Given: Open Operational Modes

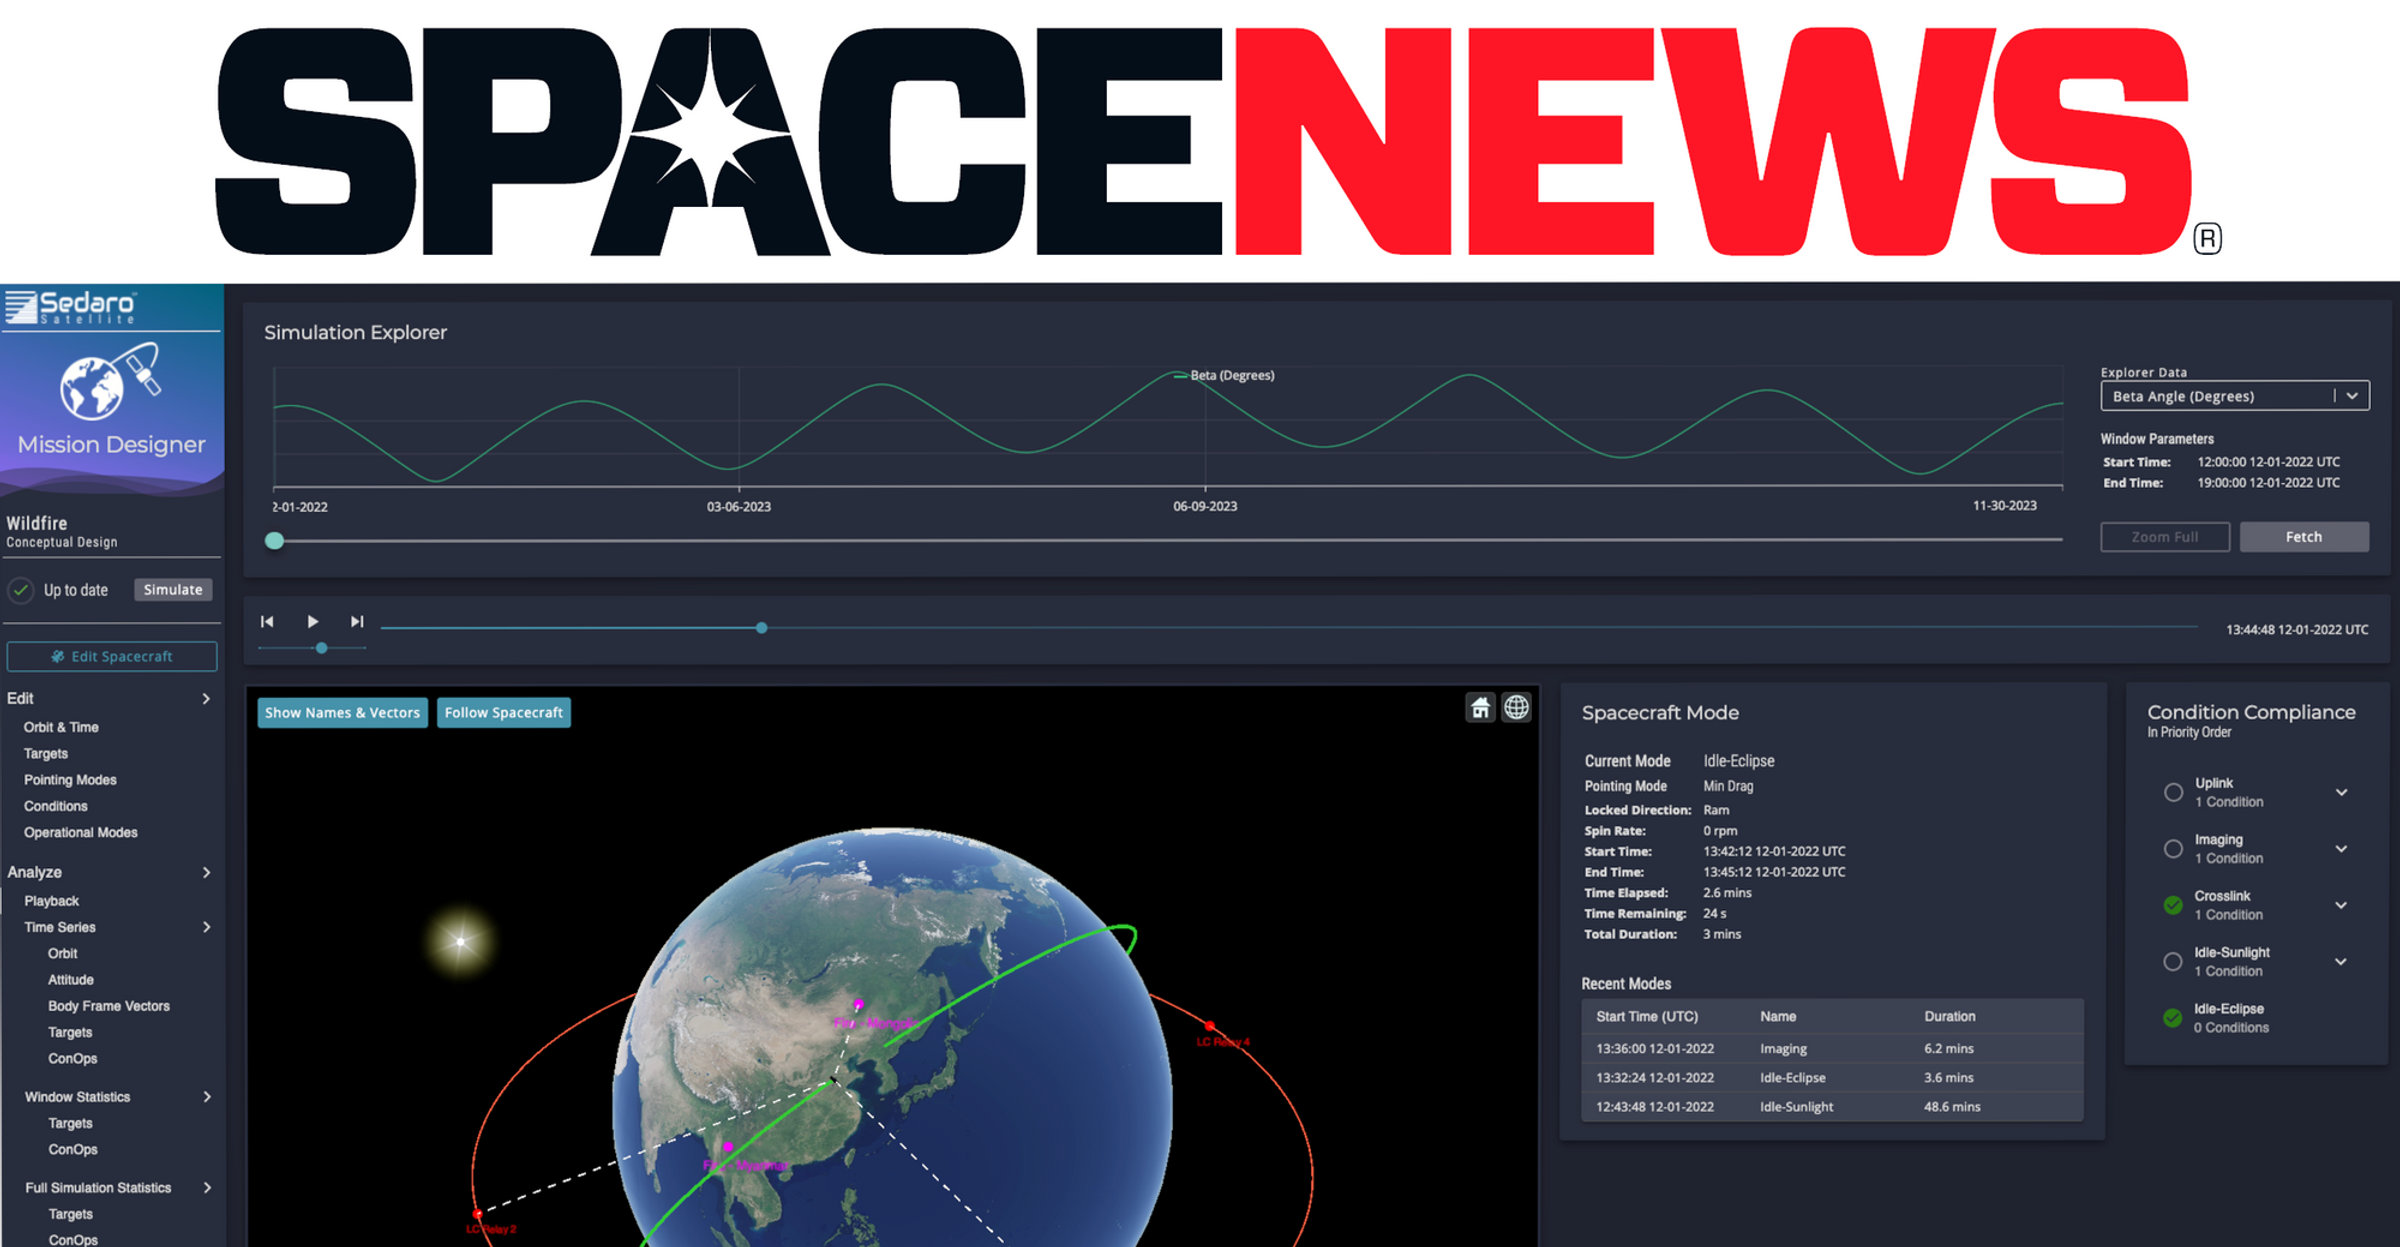Looking at the screenshot, I should 81,832.
